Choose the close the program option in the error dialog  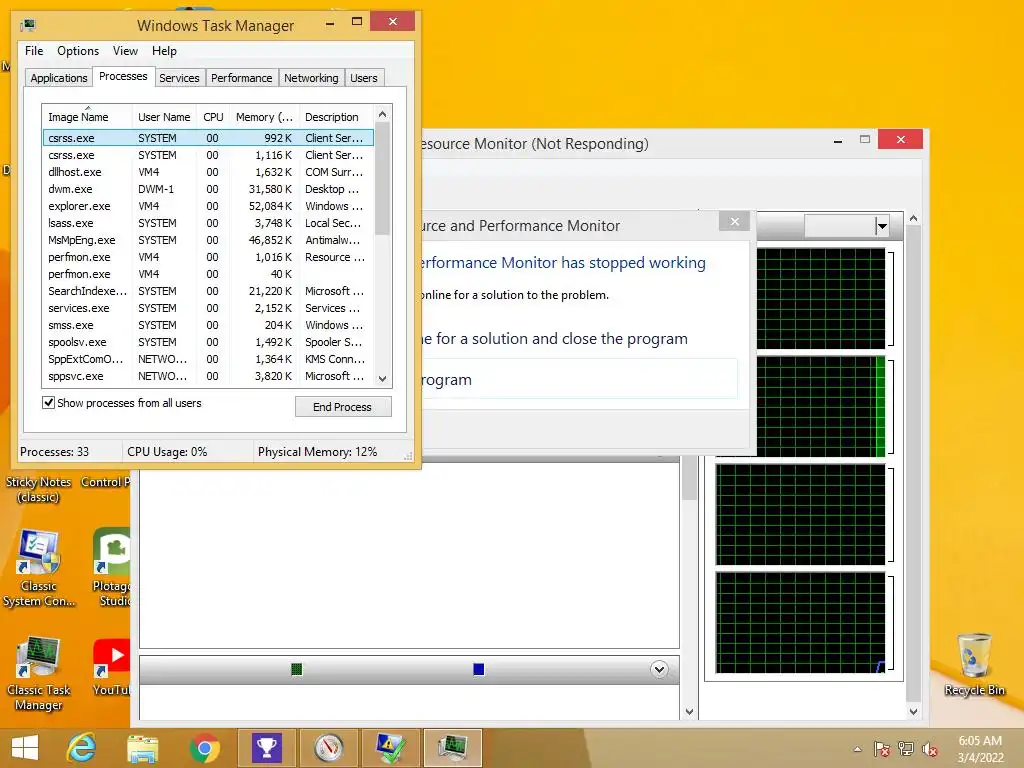[x=580, y=379]
